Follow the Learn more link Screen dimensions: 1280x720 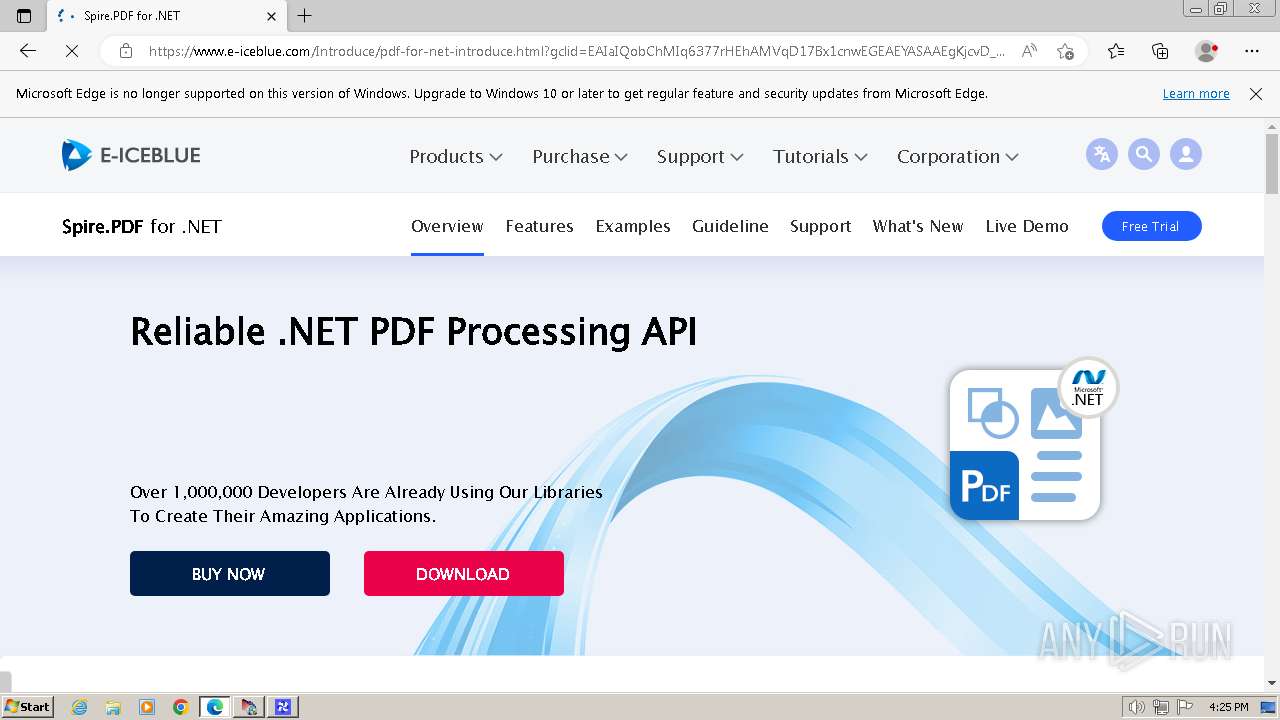pos(1196,94)
